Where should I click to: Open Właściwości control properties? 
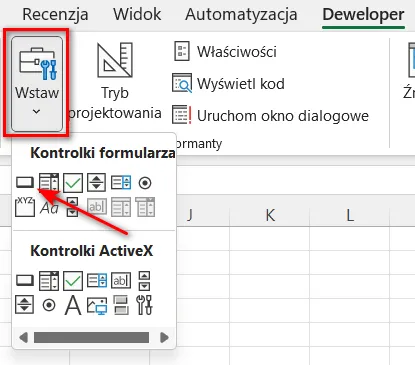tap(225, 52)
